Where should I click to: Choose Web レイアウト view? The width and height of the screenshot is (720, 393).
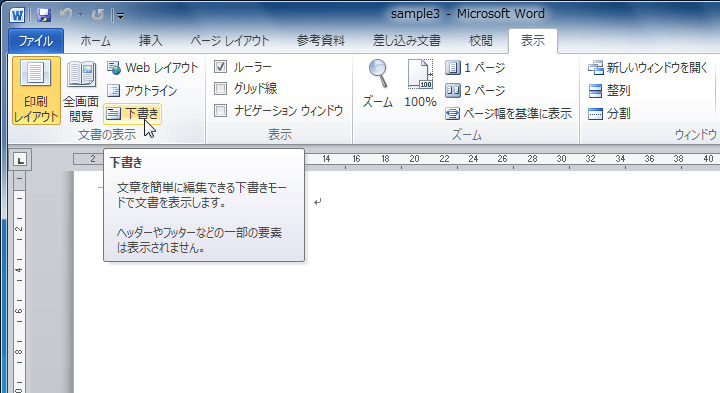[152, 67]
